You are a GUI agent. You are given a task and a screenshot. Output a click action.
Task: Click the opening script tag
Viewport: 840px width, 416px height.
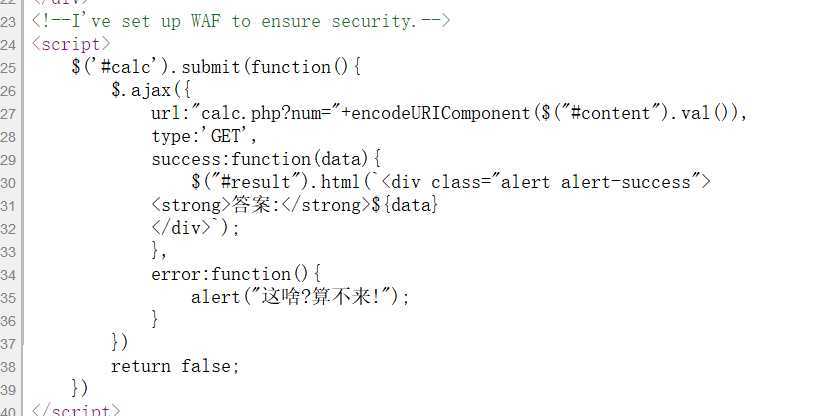(71, 44)
